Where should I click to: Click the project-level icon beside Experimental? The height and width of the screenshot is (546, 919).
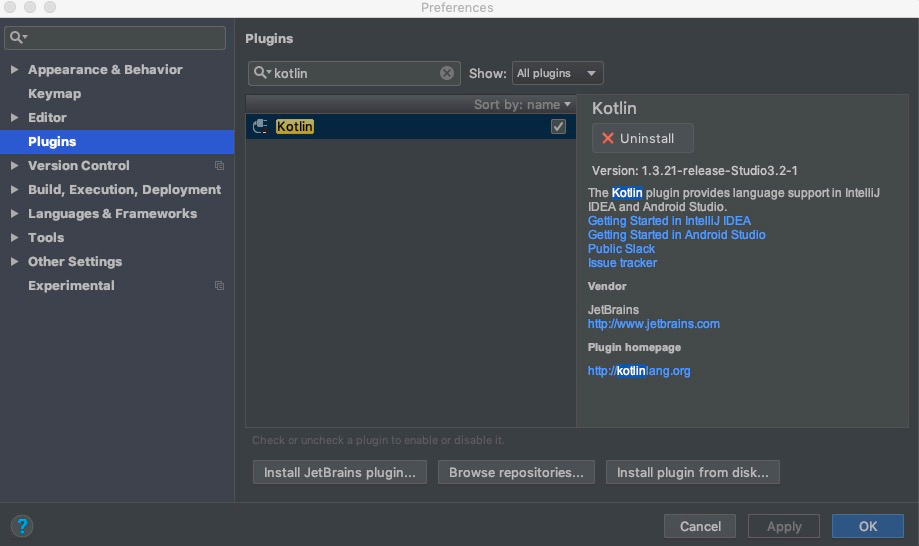point(219,286)
